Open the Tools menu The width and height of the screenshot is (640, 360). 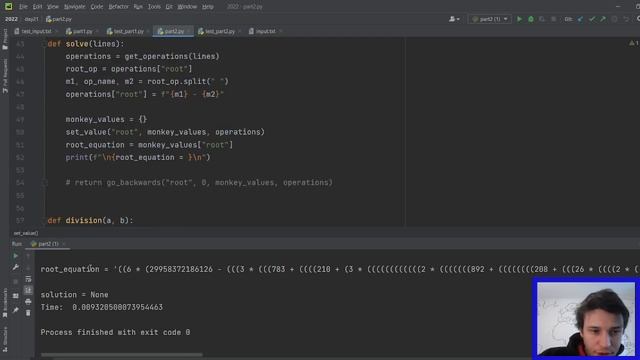click(154, 7)
